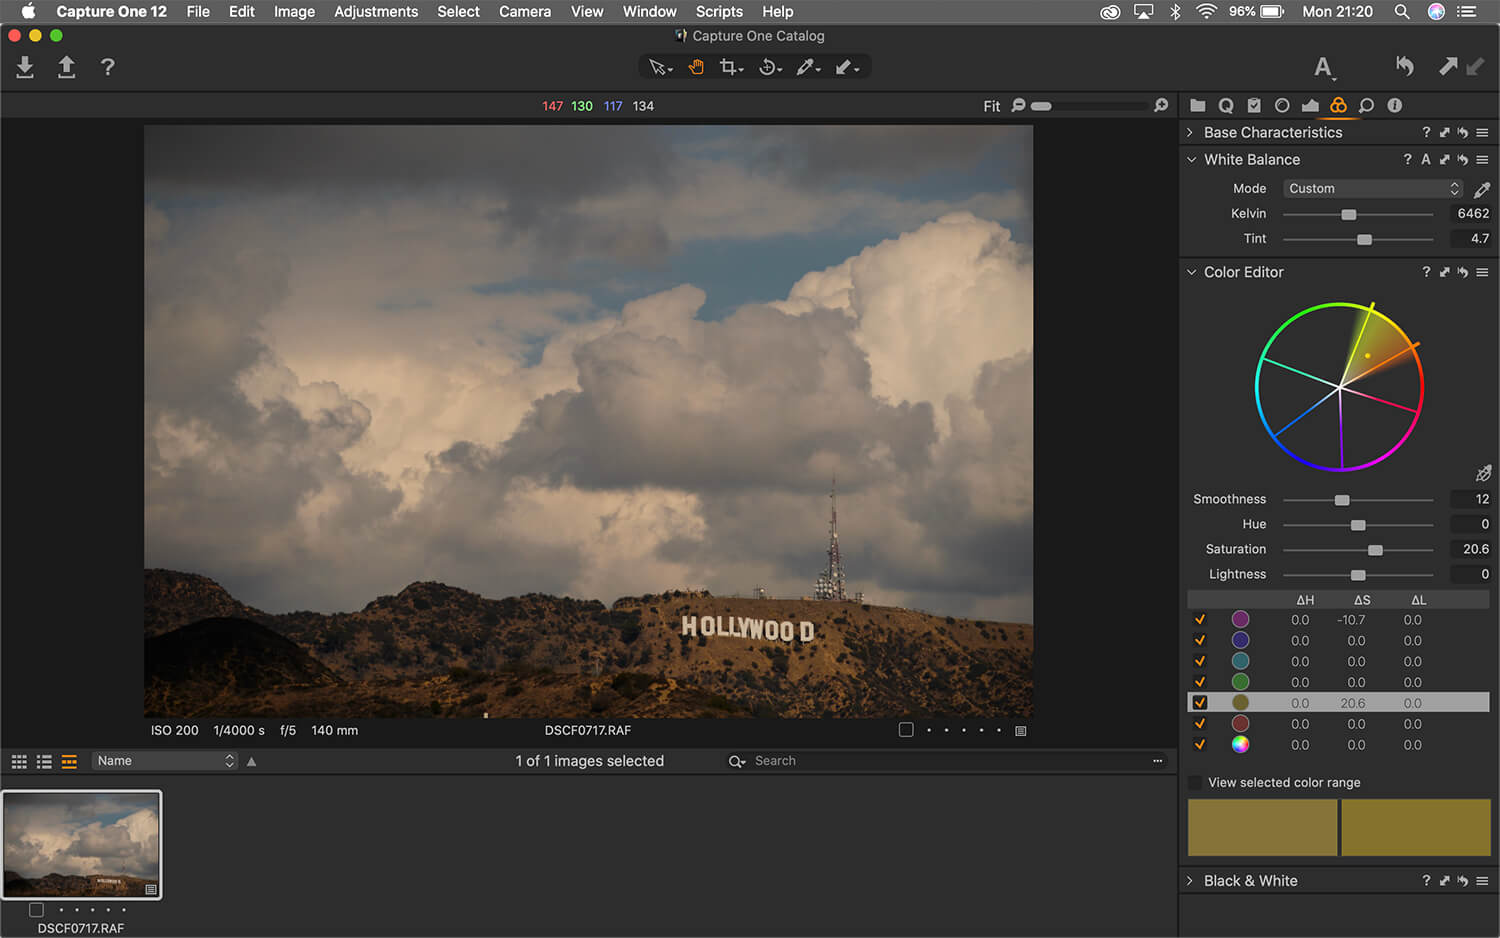Click the Export images up-arrow icon

tap(66, 67)
